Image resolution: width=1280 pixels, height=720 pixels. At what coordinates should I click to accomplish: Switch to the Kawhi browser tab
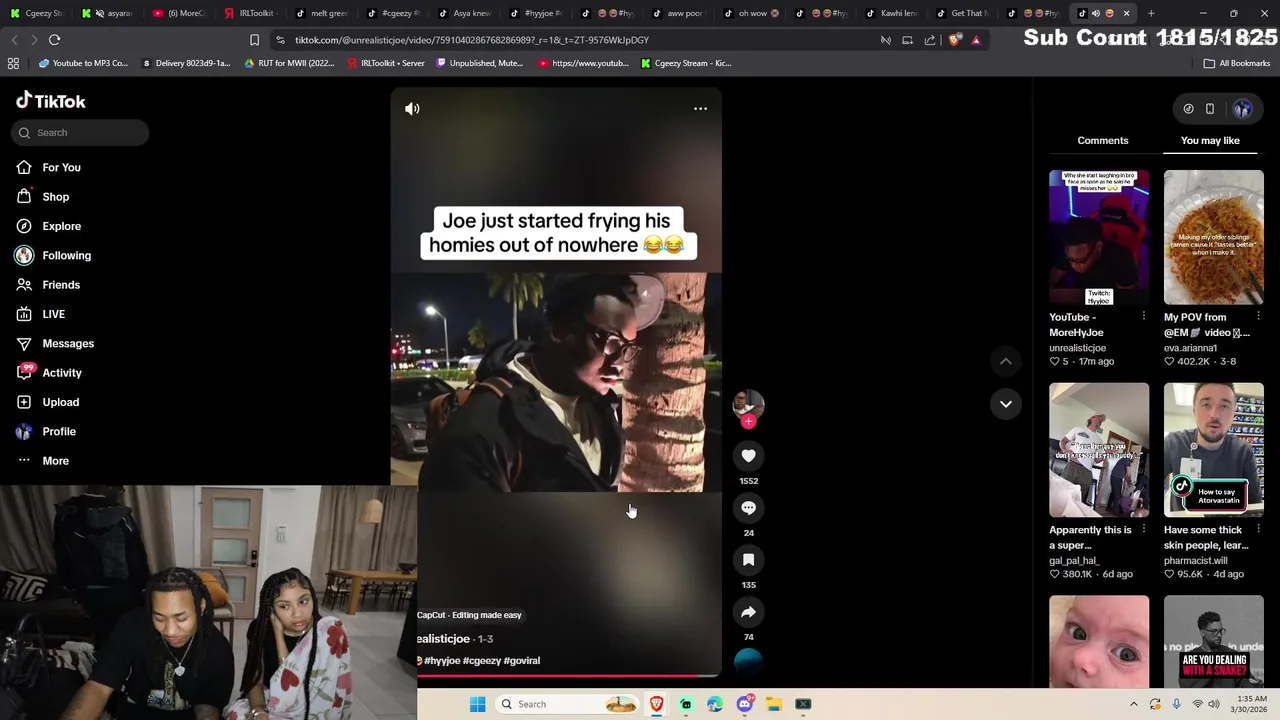click(x=892, y=13)
